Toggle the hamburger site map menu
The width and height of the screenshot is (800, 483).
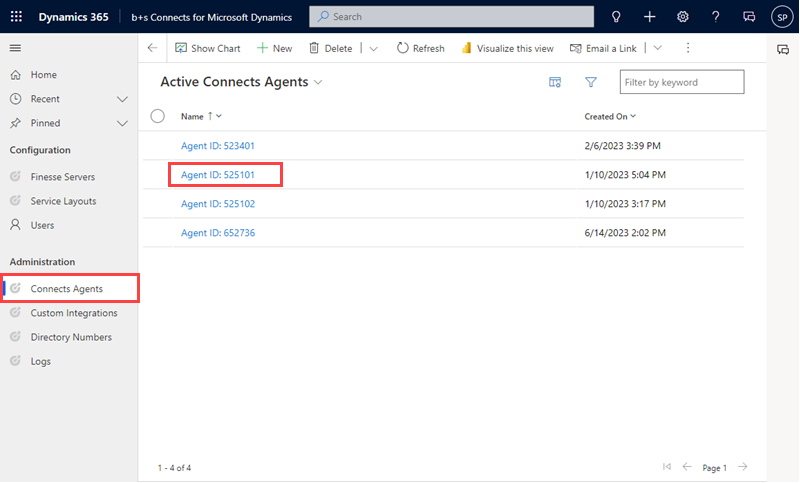tap(15, 48)
